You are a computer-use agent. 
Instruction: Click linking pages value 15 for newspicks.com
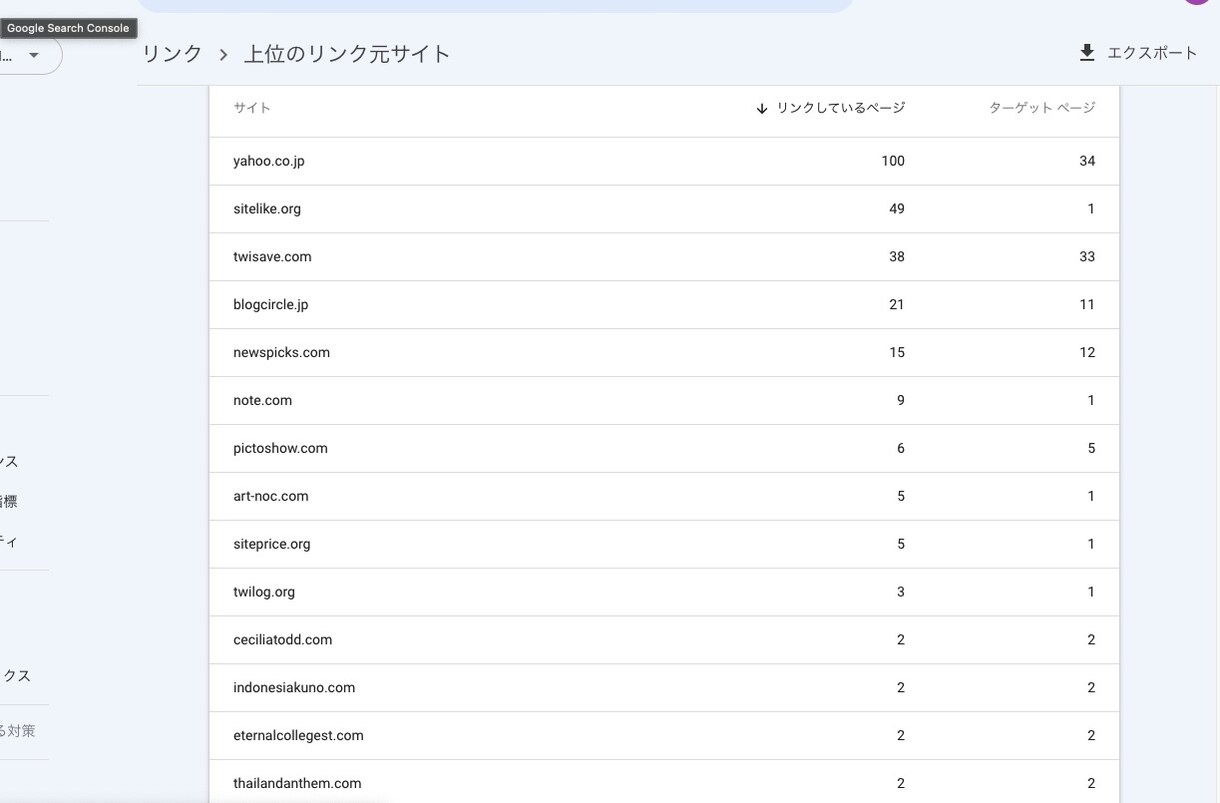click(x=897, y=353)
